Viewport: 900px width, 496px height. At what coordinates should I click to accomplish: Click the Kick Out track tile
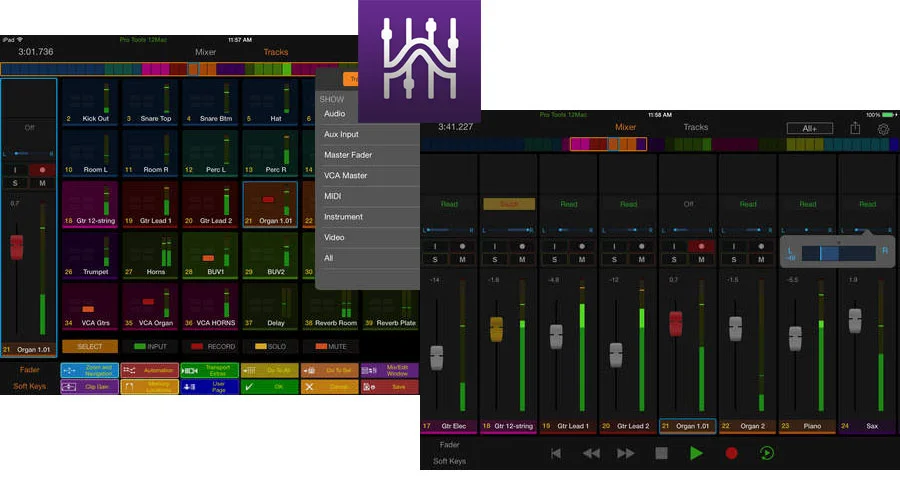(90, 102)
